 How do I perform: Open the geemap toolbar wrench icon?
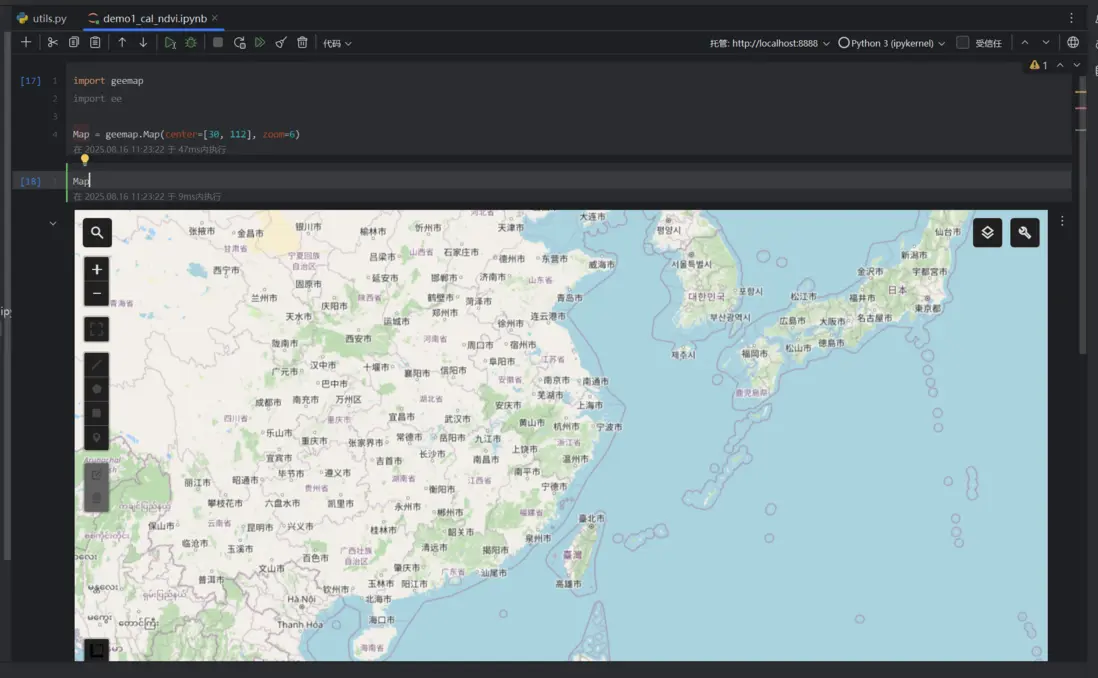click(1024, 233)
